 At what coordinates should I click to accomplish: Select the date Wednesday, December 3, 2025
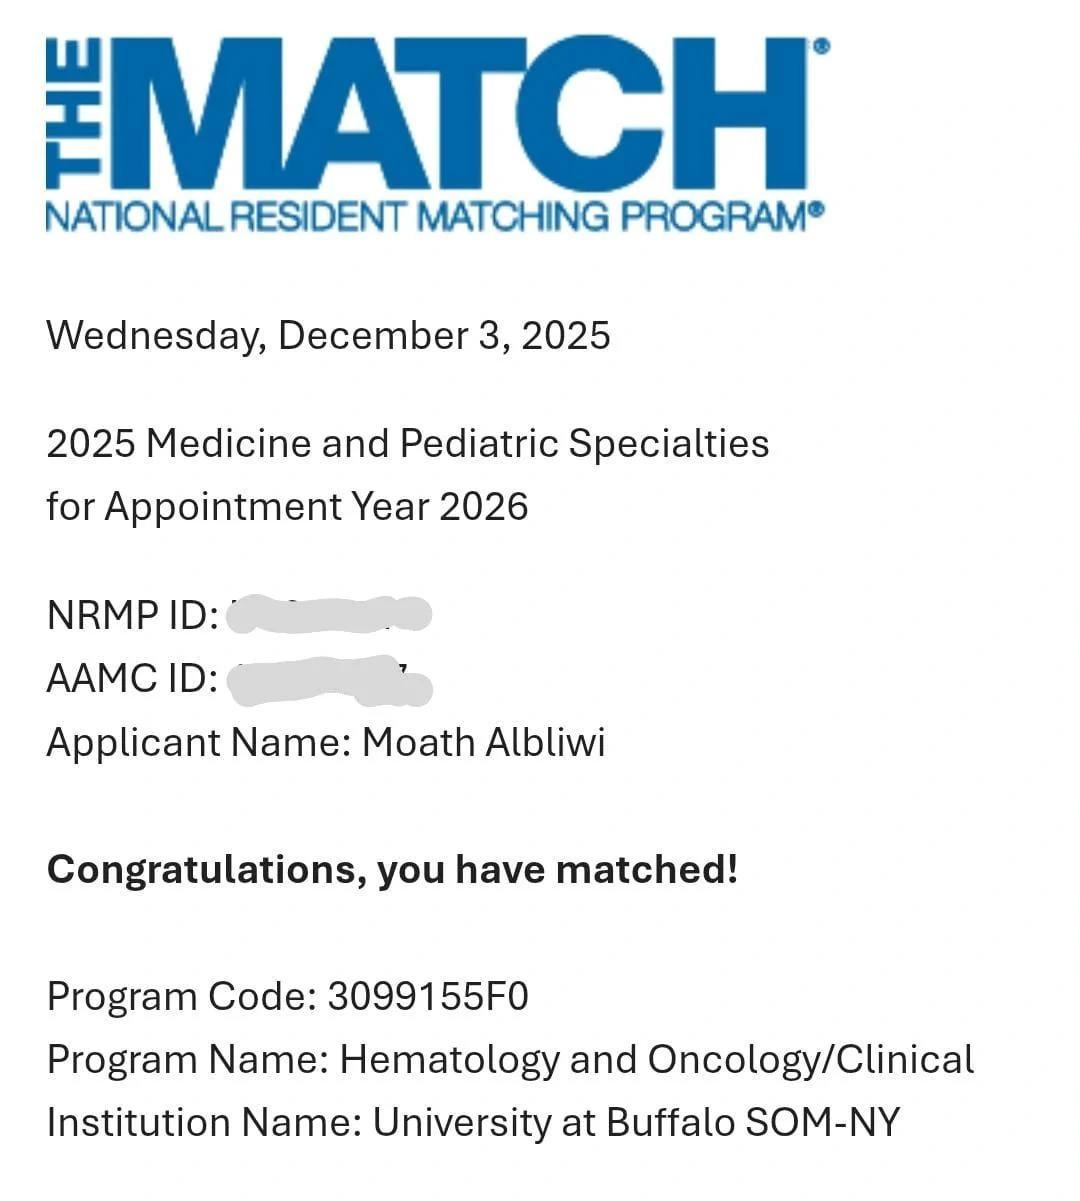click(328, 335)
